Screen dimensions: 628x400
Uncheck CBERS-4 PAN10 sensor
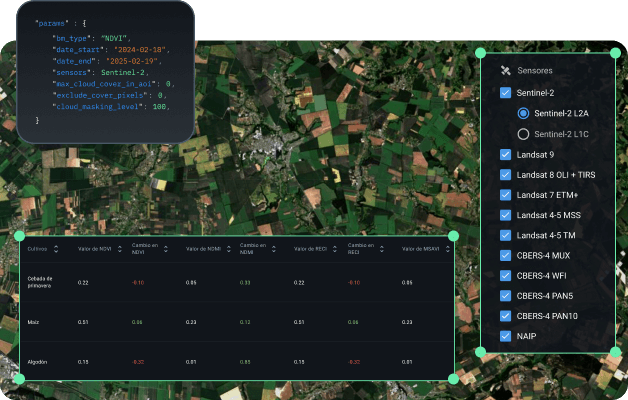[505, 316]
